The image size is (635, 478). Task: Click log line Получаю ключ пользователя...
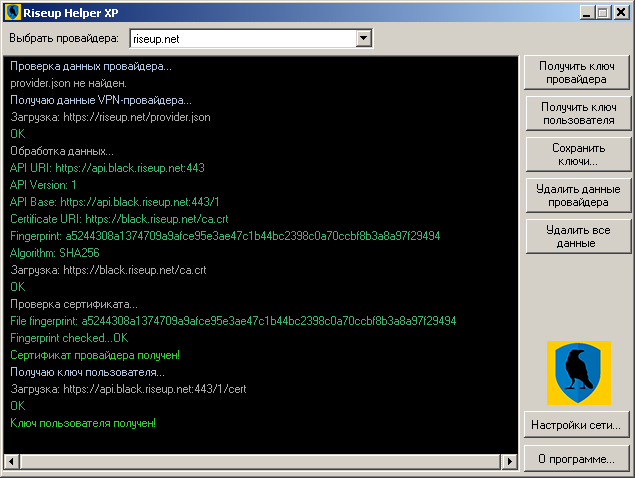point(87,372)
